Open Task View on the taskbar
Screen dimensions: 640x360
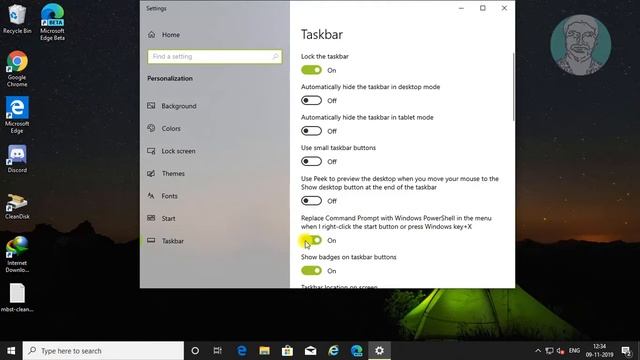coord(218,351)
